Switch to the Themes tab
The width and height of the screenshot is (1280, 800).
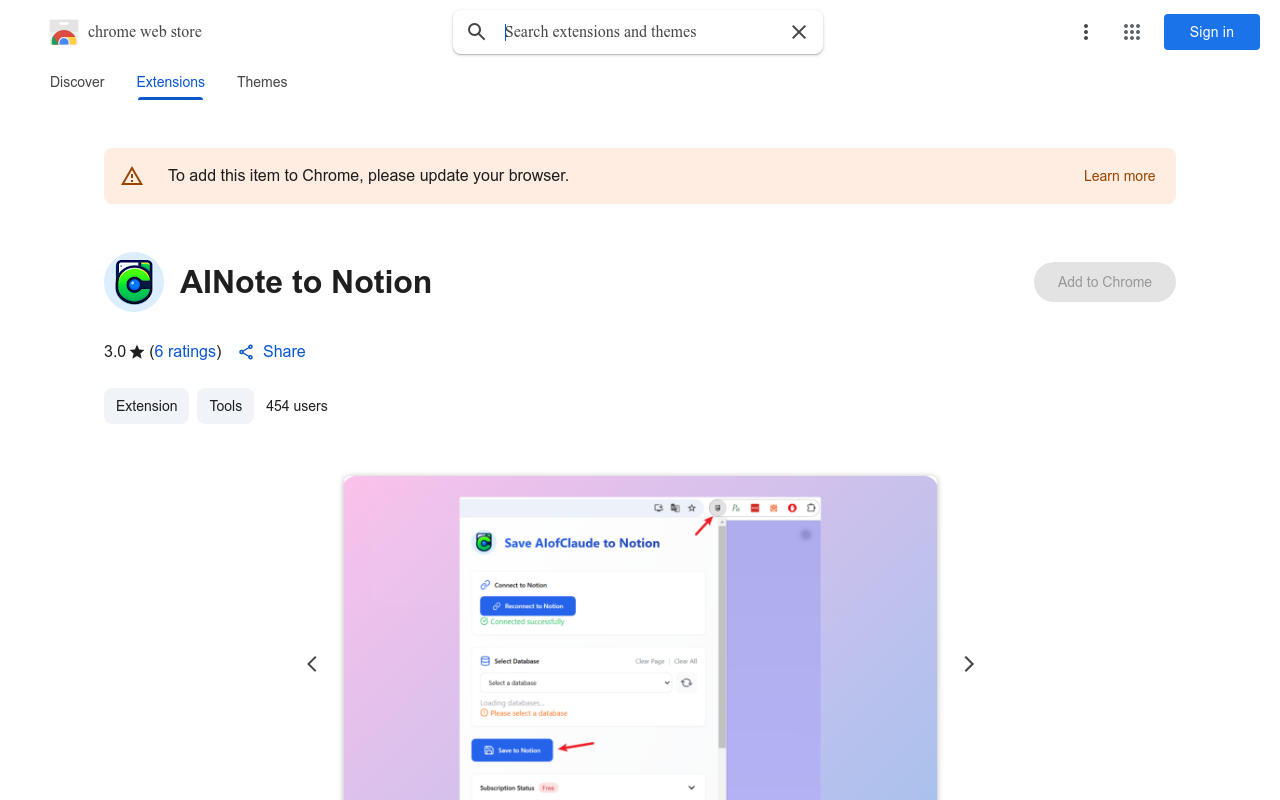click(262, 82)
